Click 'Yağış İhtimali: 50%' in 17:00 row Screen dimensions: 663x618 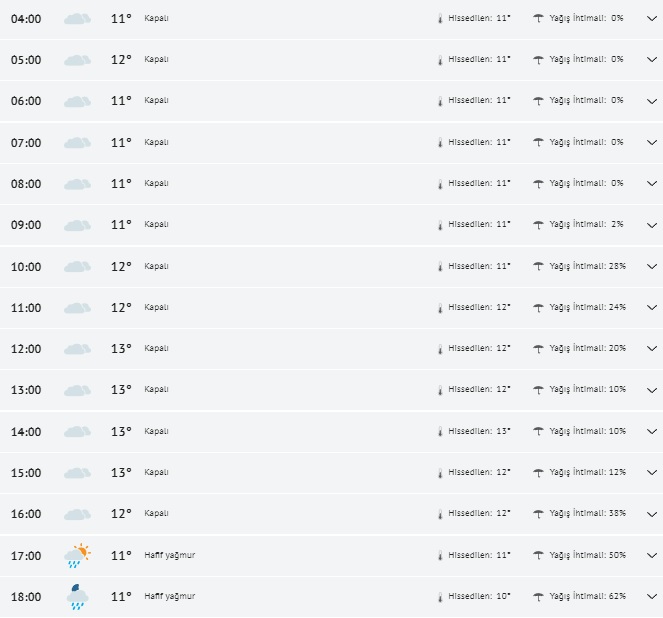click(588, 555)
